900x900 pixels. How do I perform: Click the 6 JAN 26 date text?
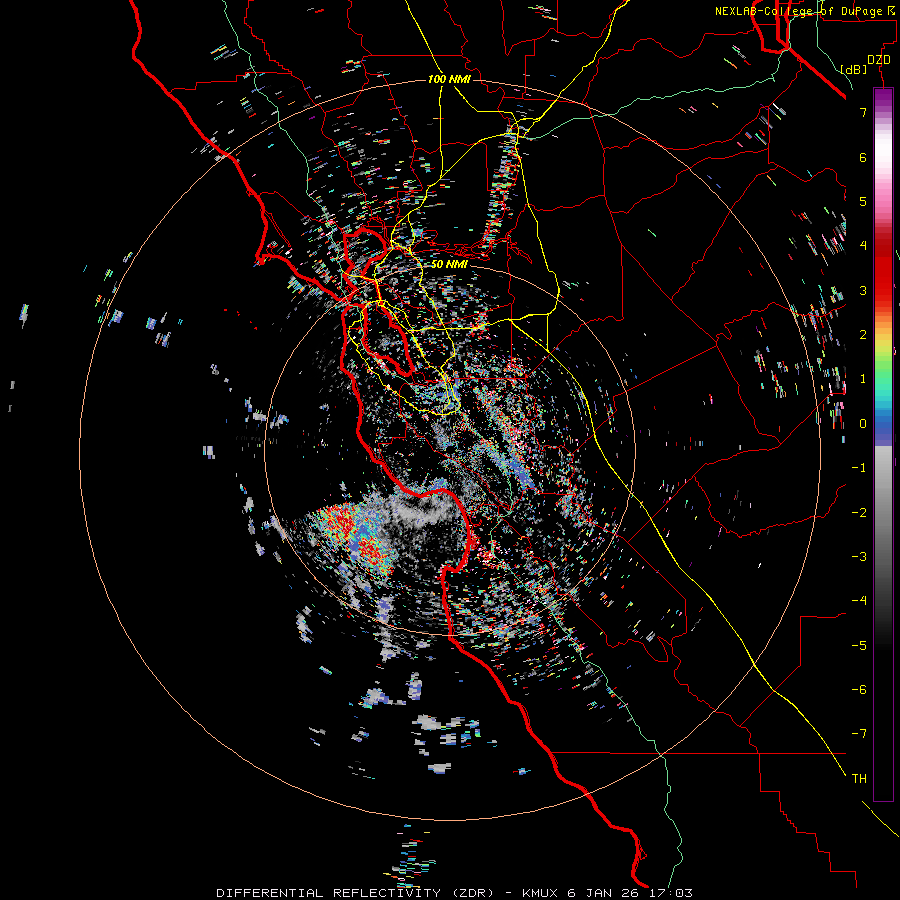click(x=604, y=893)
